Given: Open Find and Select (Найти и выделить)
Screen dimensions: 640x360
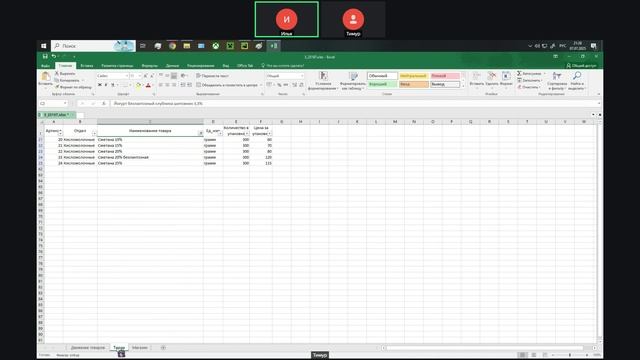Looking at the screenshot, I should coord(577,80).
